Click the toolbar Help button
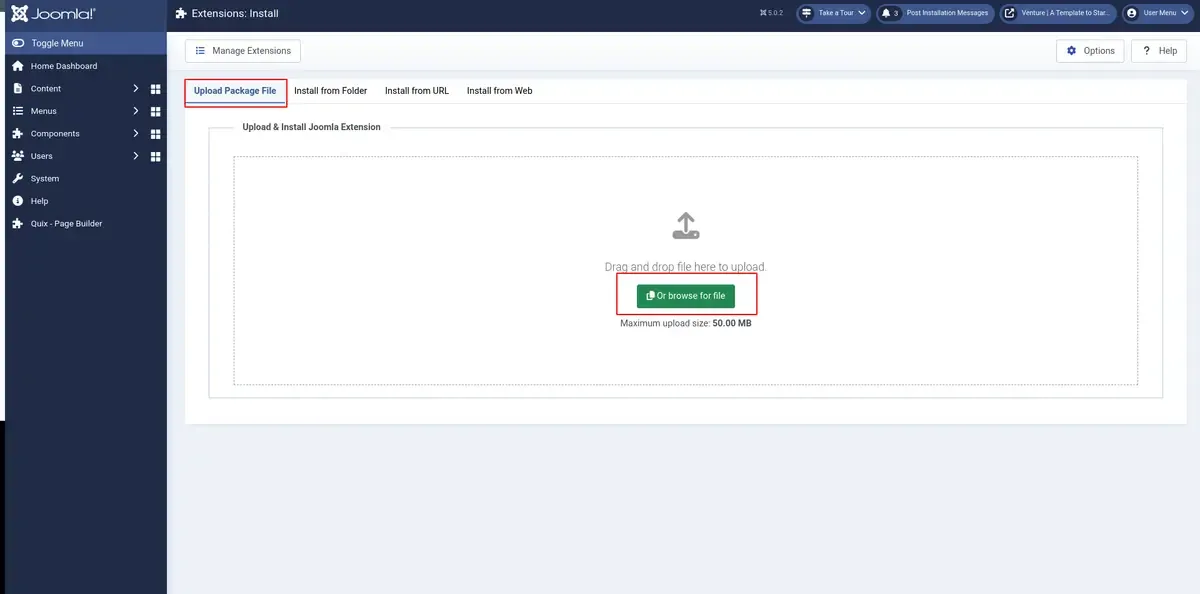This screenshot has height=594, width=1200. click(1159, 51)
